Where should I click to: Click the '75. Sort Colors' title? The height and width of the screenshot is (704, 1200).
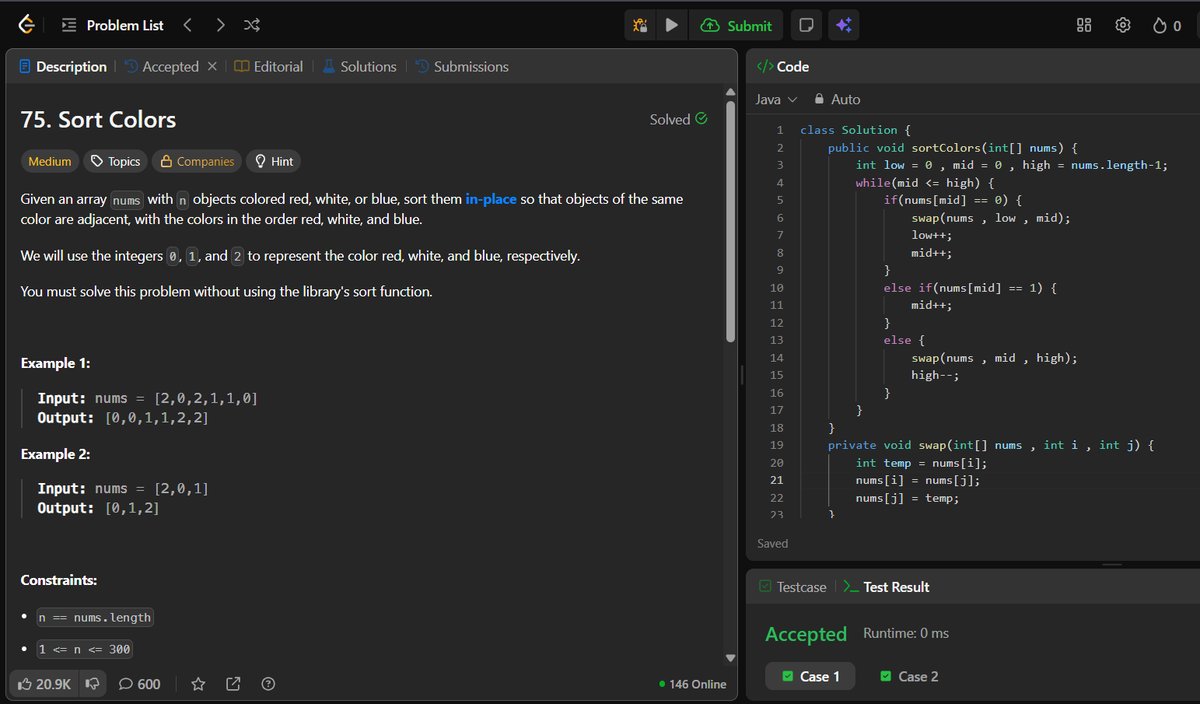point(98,120)
